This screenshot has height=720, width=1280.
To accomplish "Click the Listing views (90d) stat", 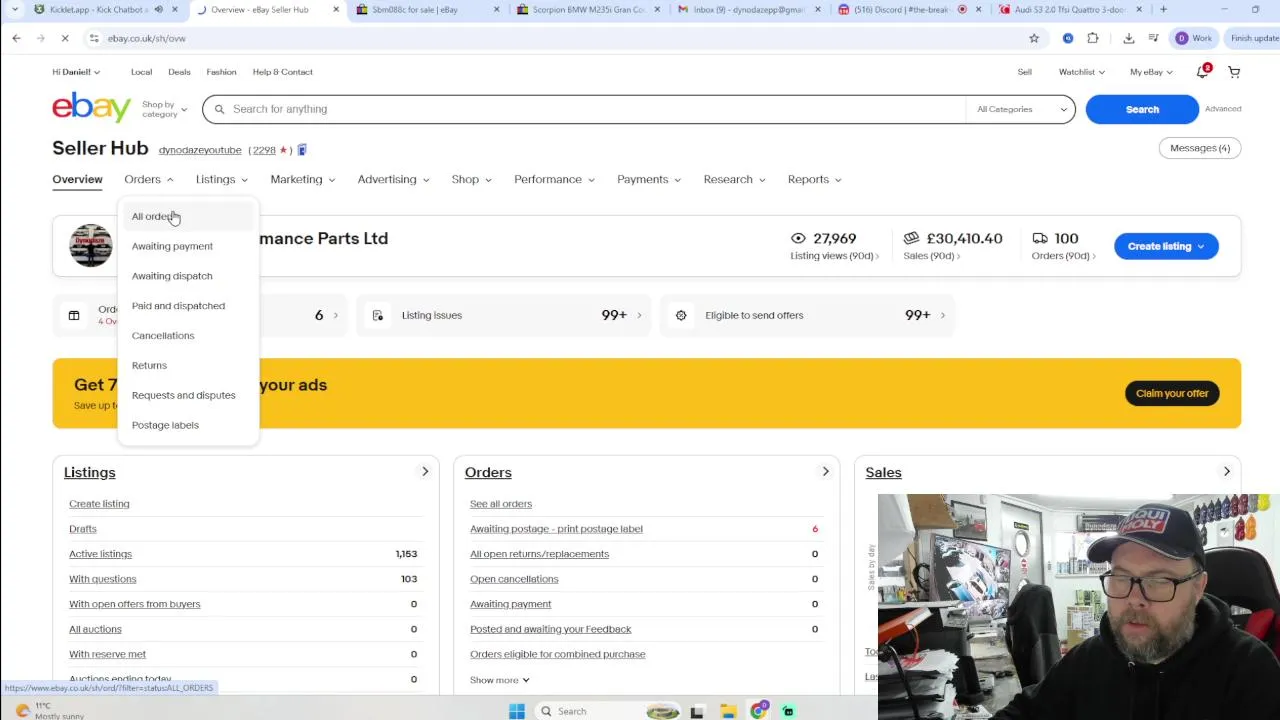I will (835, 246).
